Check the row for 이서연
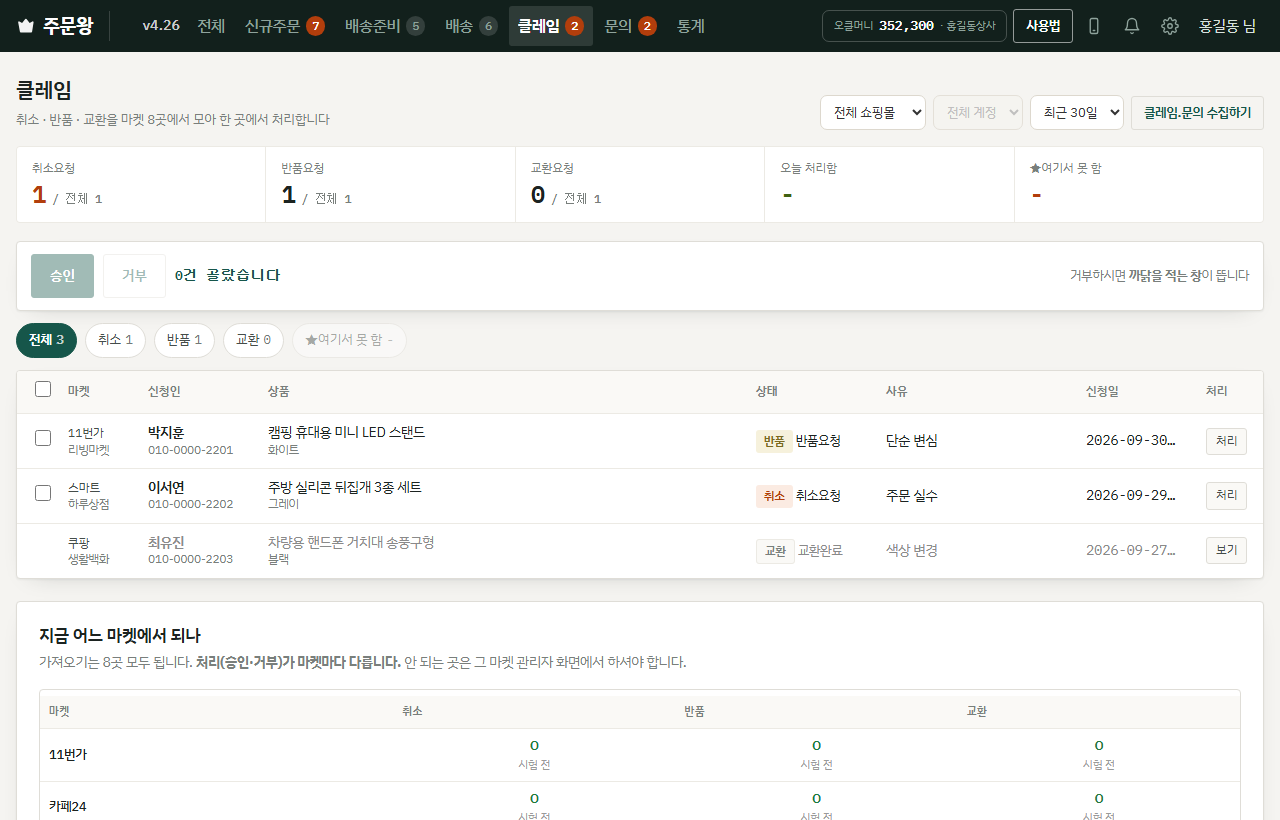Screen dimensions: 1280x820 pos(43,493)
